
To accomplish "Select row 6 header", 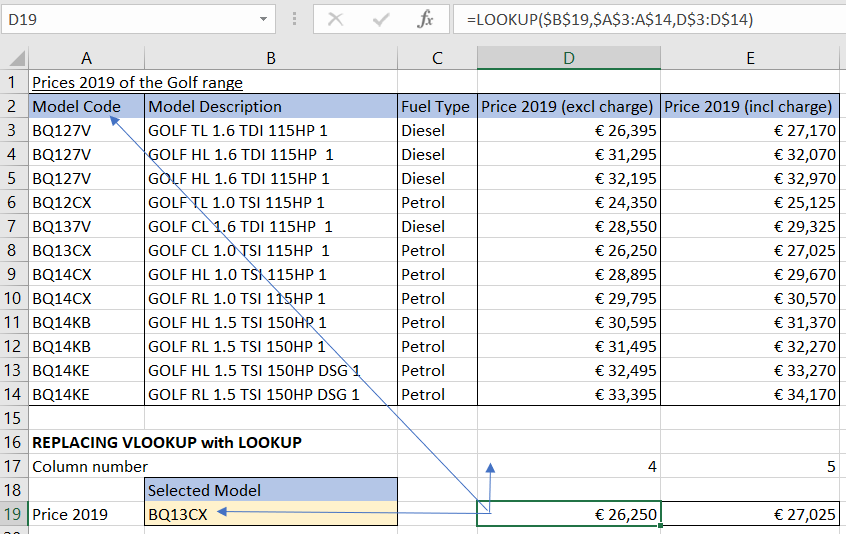I will pyautogui.click(x=13, y=202).
